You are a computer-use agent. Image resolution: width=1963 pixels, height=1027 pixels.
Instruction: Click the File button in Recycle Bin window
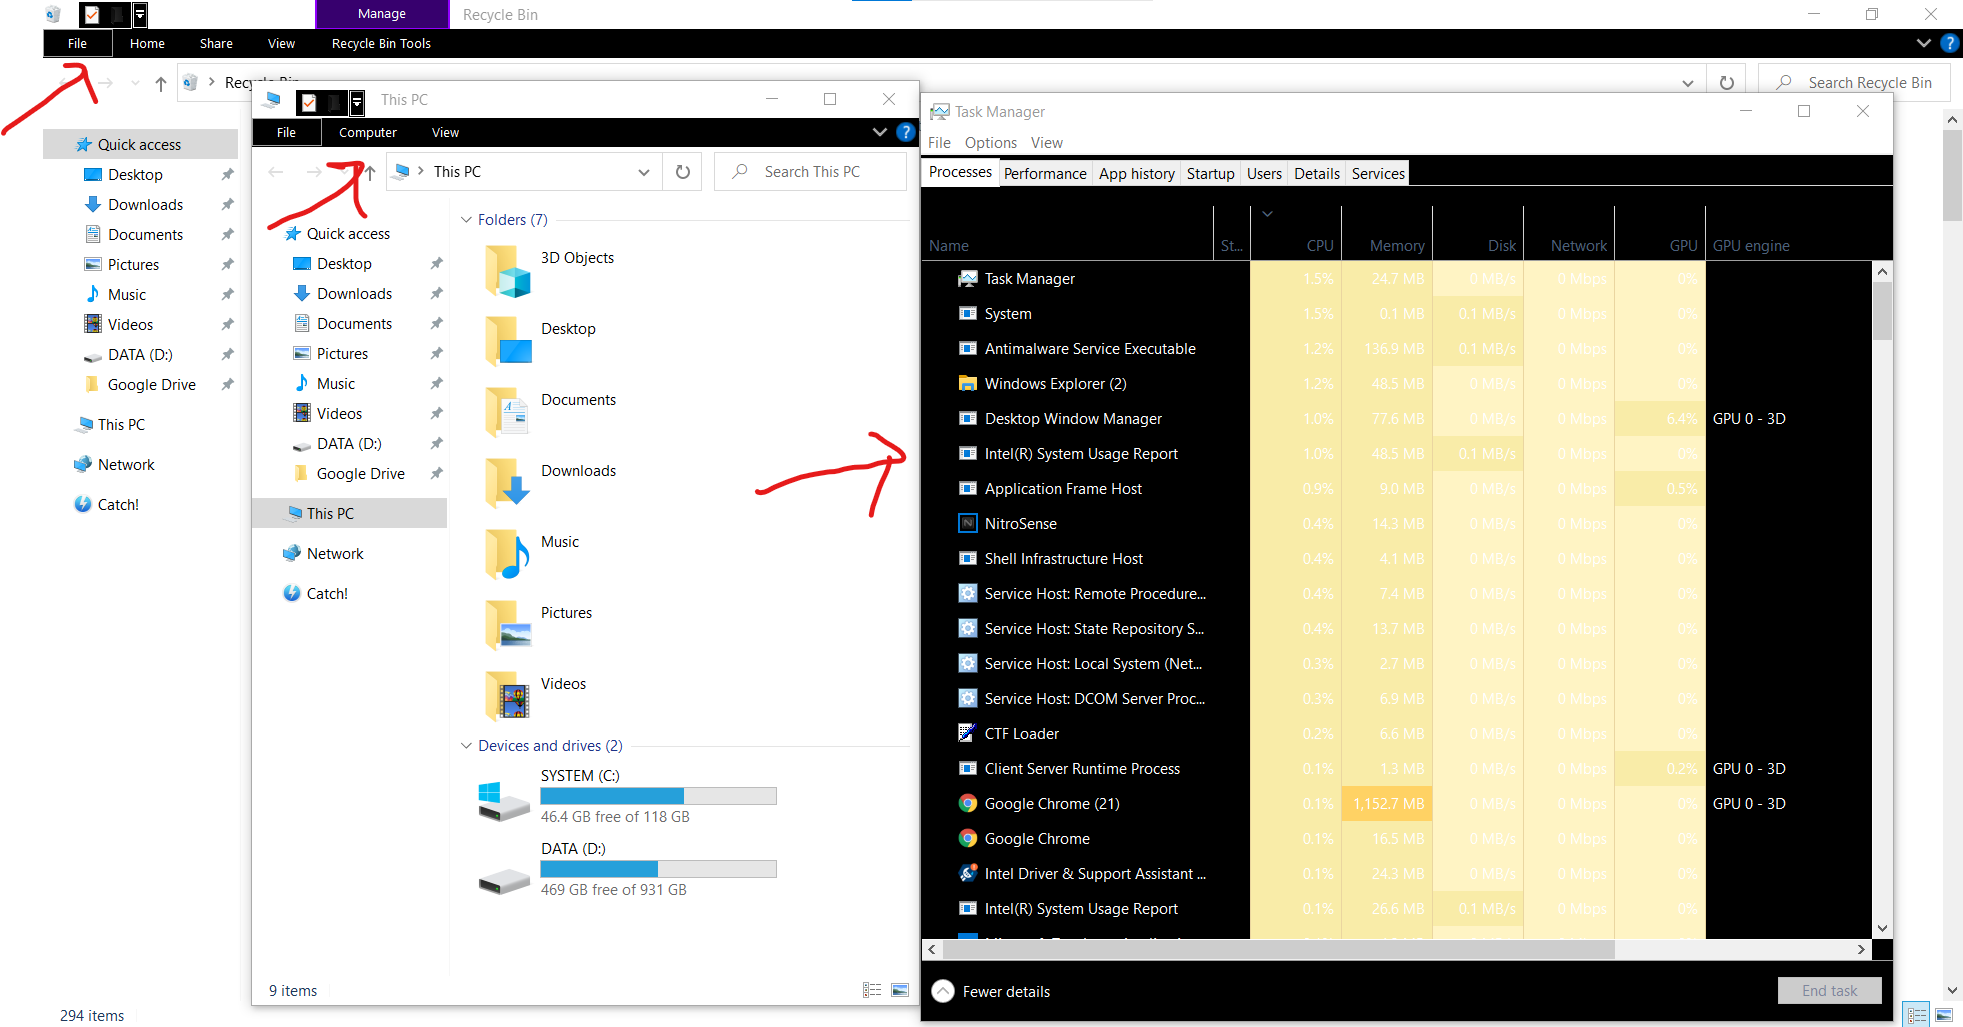coord(77,43)
